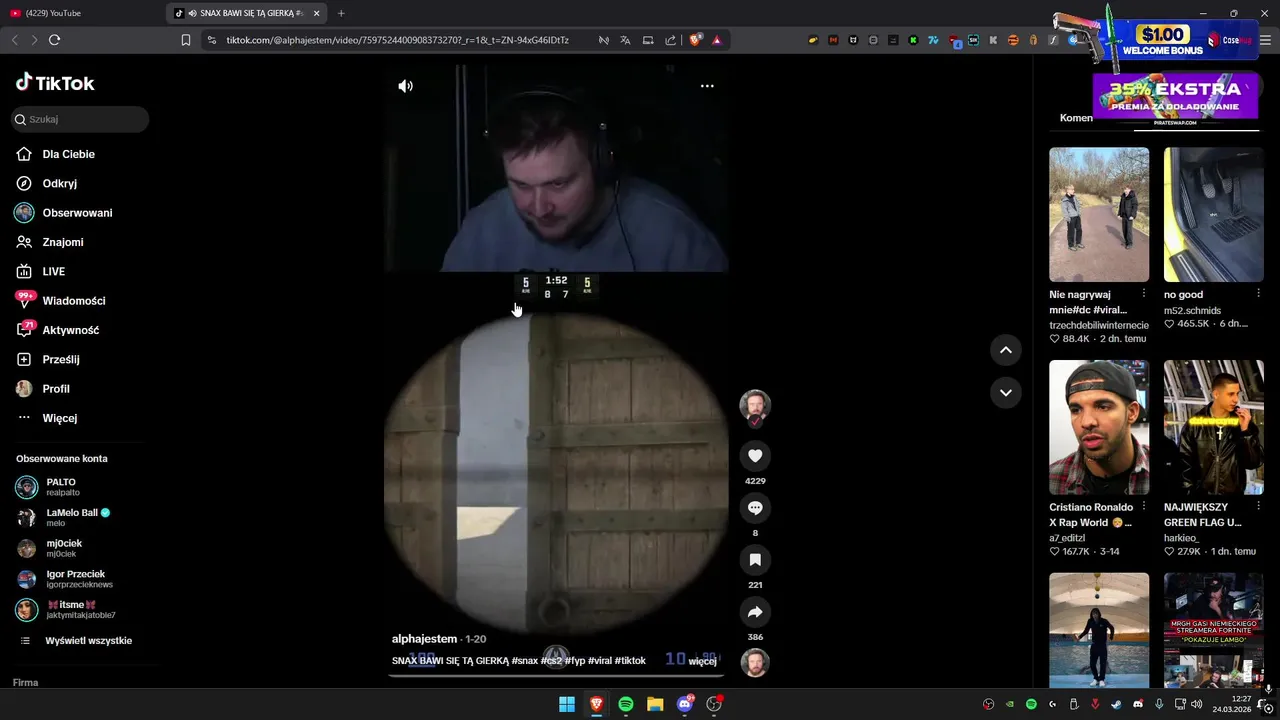
Task: Click alphajestem username in video caption
Action: (x=424, y=639)
